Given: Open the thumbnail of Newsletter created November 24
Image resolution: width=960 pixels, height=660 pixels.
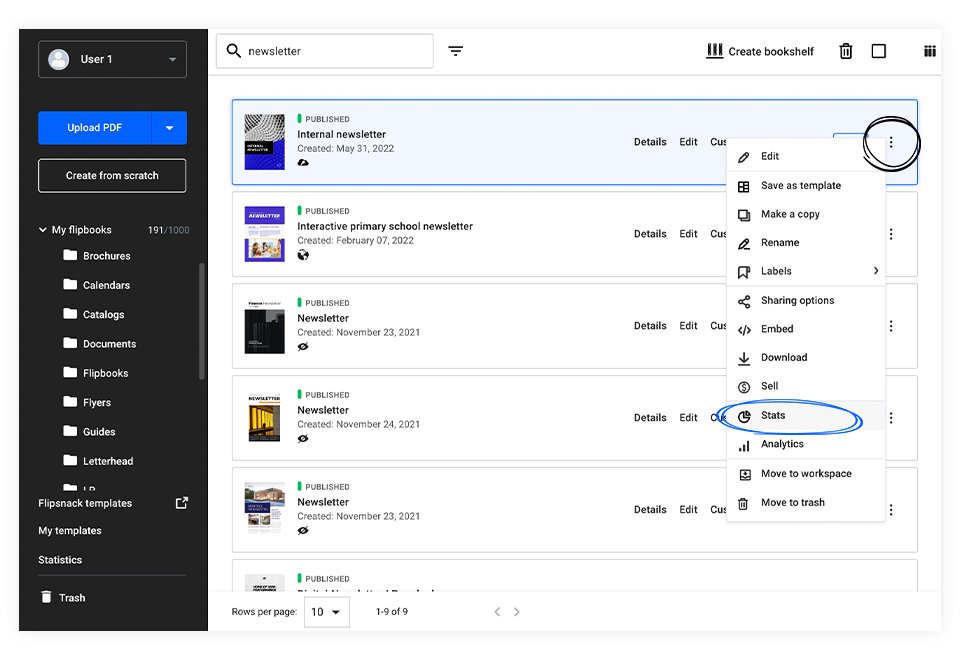Looking at the screenshot, I should point(264,418).
